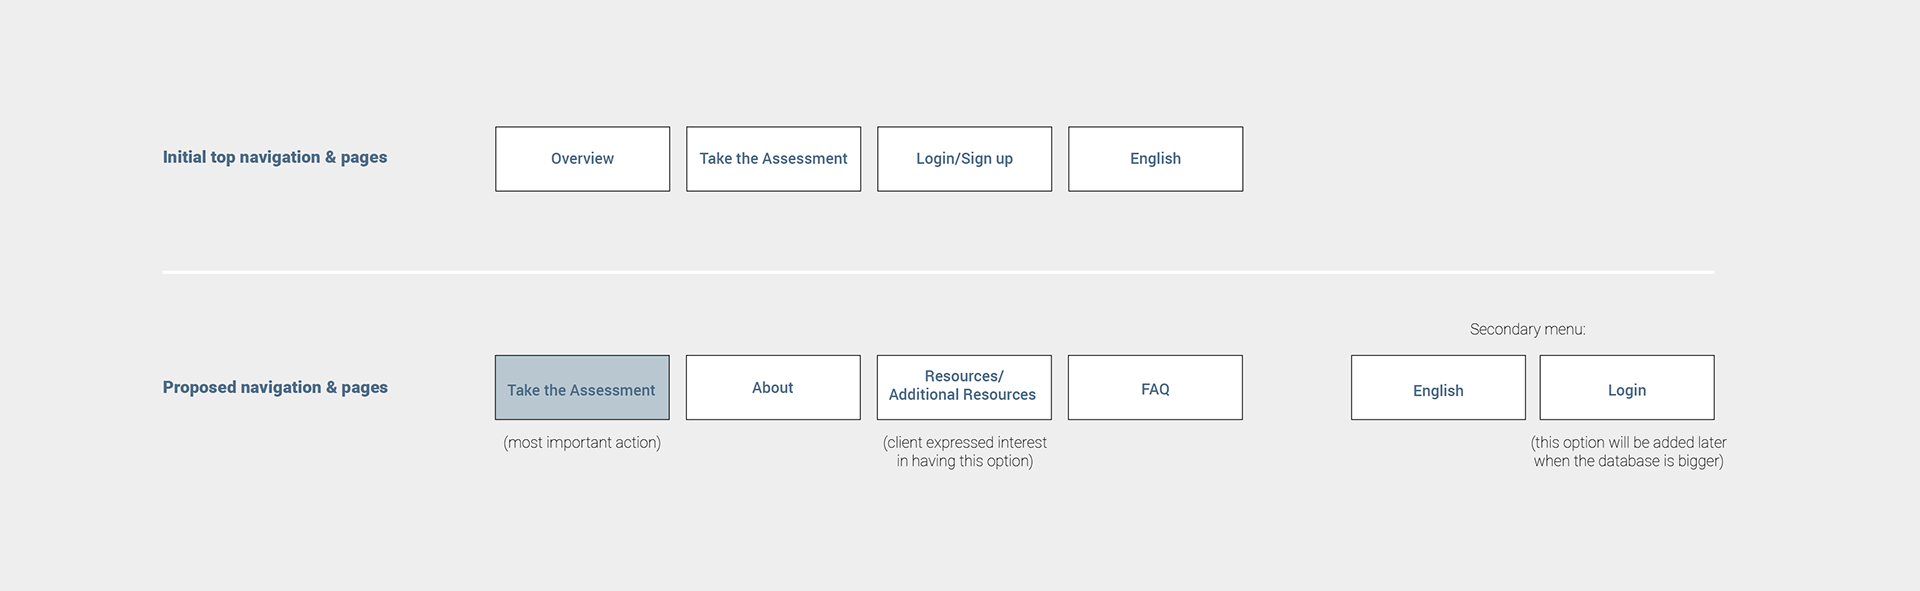
Task: Click the Resources/Additional Resources box
Action: [x=964, y=387]
